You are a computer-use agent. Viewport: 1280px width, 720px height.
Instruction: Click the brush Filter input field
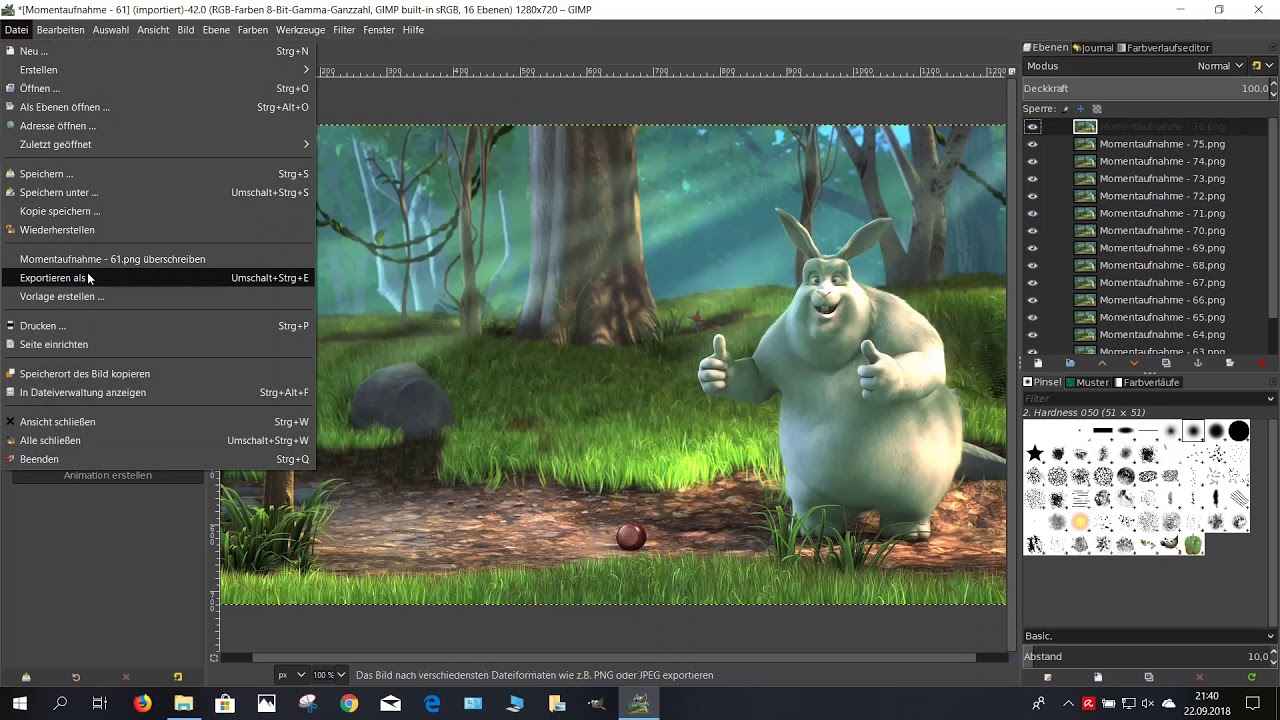click(x=1144, y=399)
